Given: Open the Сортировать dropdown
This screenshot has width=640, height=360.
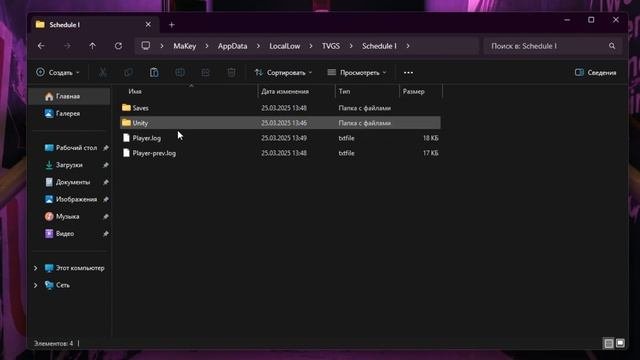Looking at the screenshot, I should click(x=283, y=73).
